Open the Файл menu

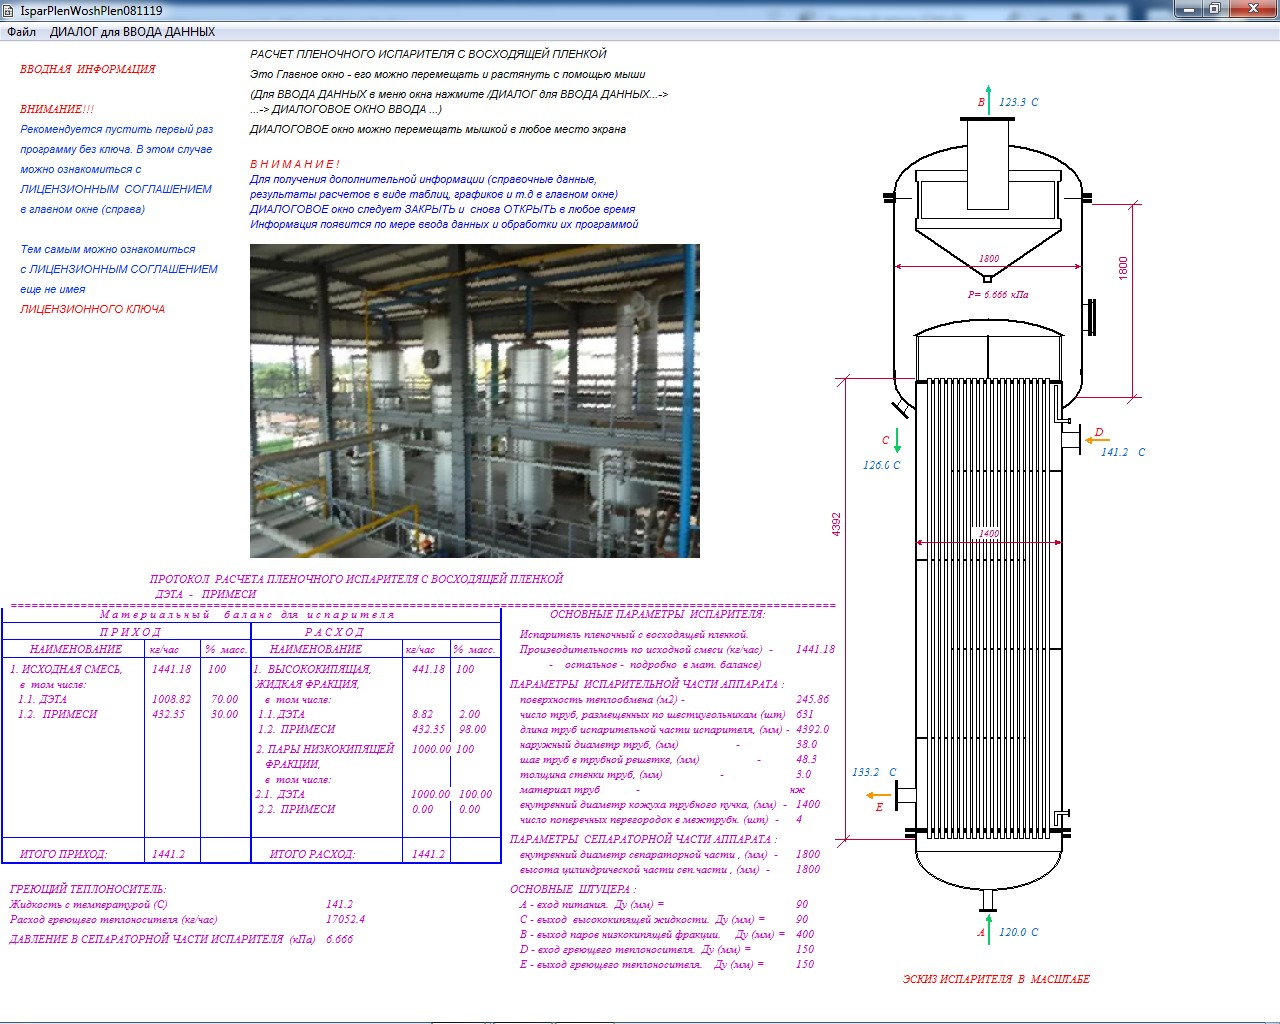(x=21, y=32)
